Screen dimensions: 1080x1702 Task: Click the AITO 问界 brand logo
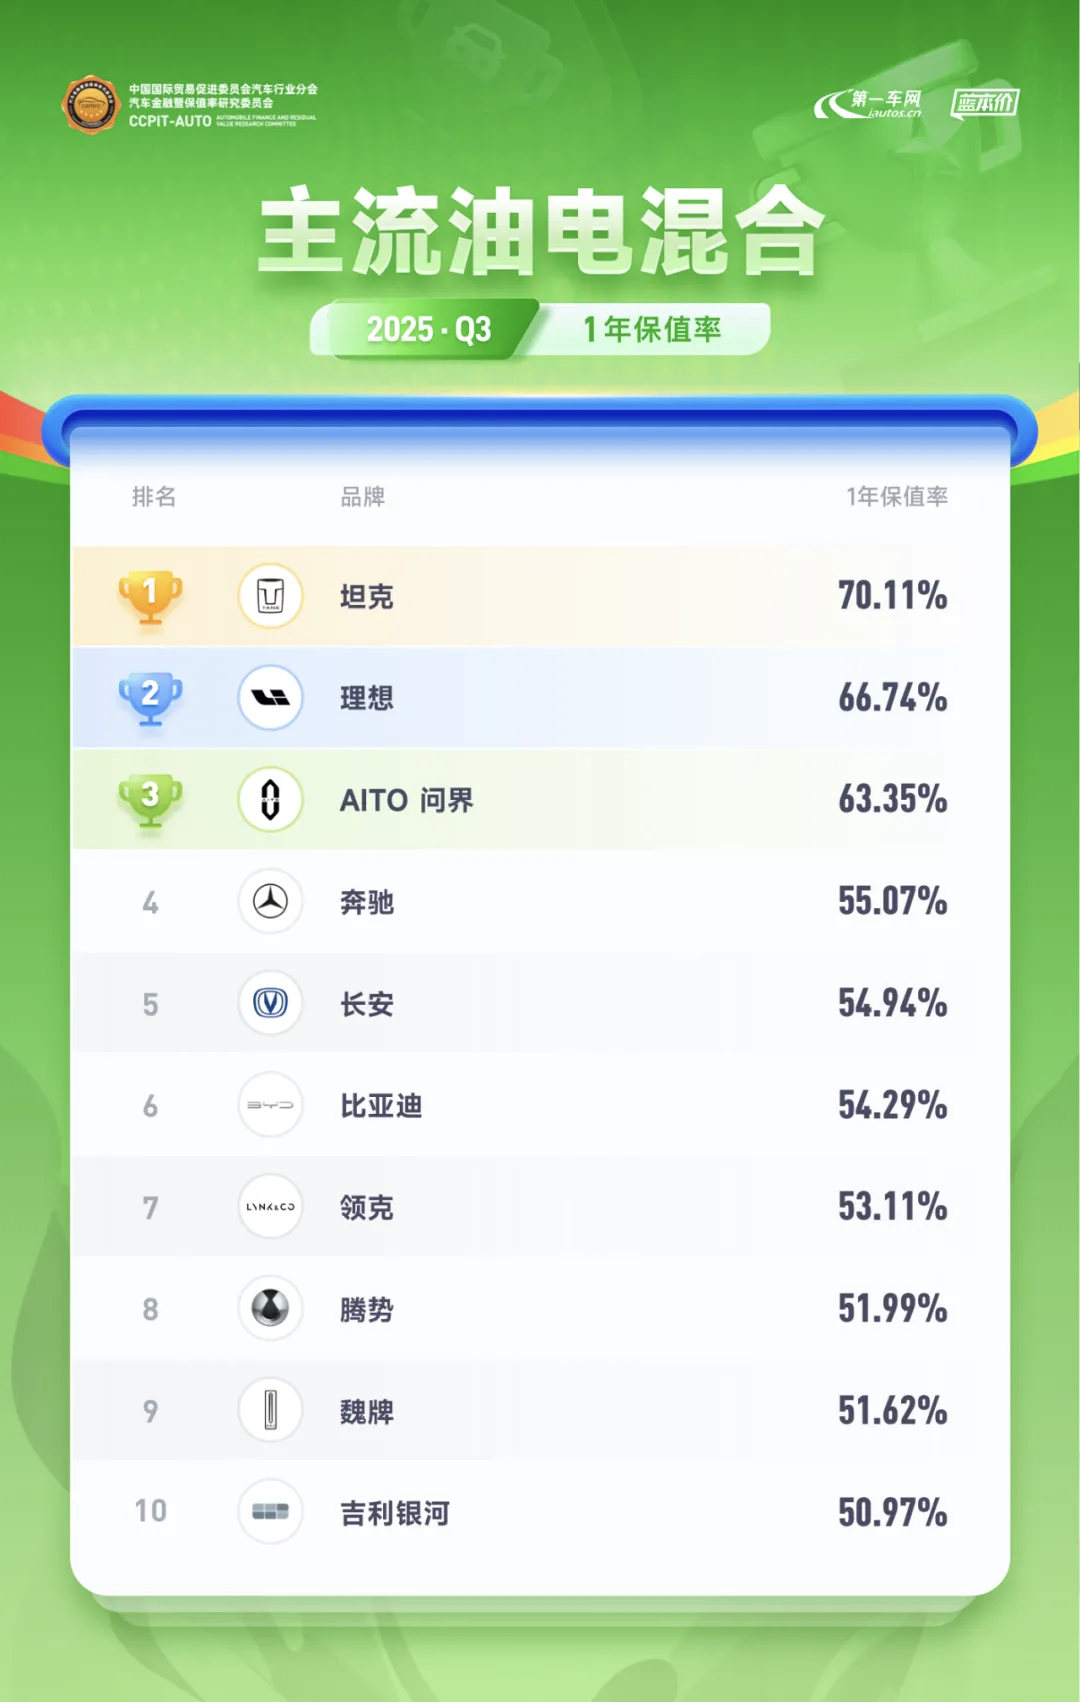pos(270,800)
